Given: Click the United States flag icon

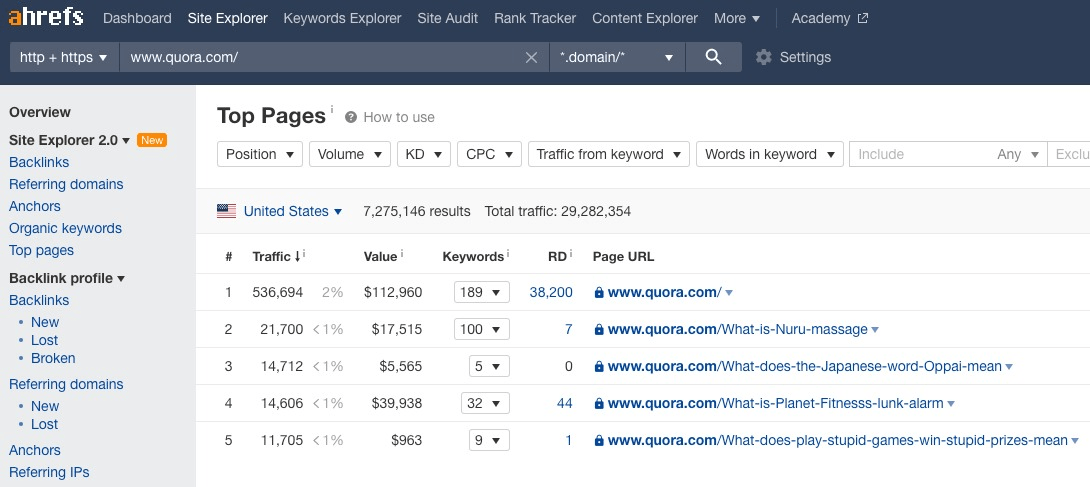Looking at the screenshot, I should tap(227, 211).
